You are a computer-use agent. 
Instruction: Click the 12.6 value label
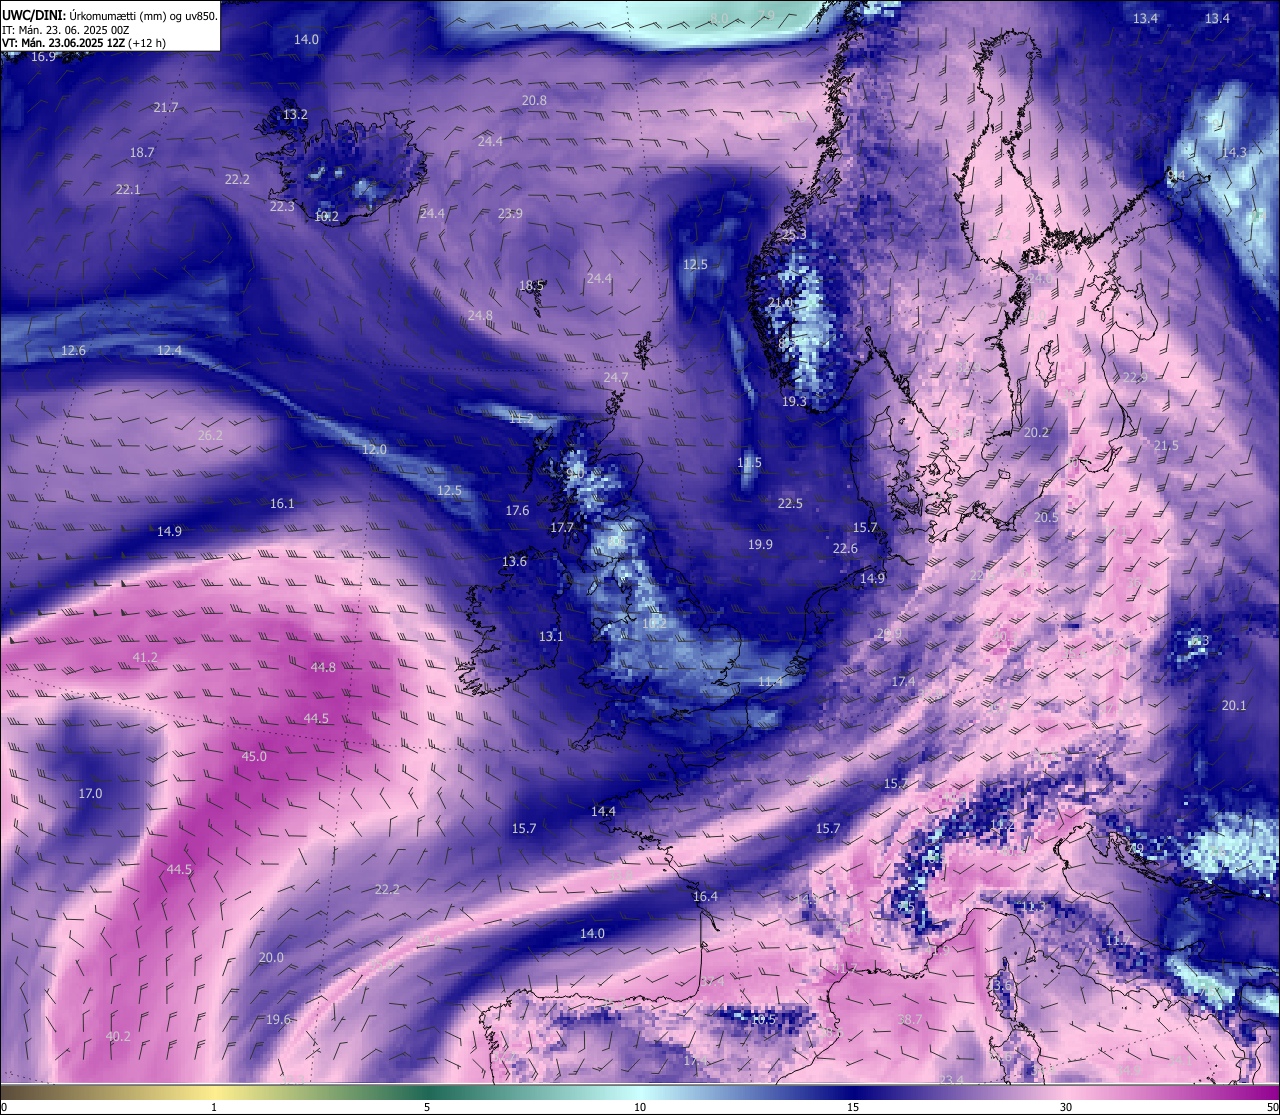tap(73, 350)
